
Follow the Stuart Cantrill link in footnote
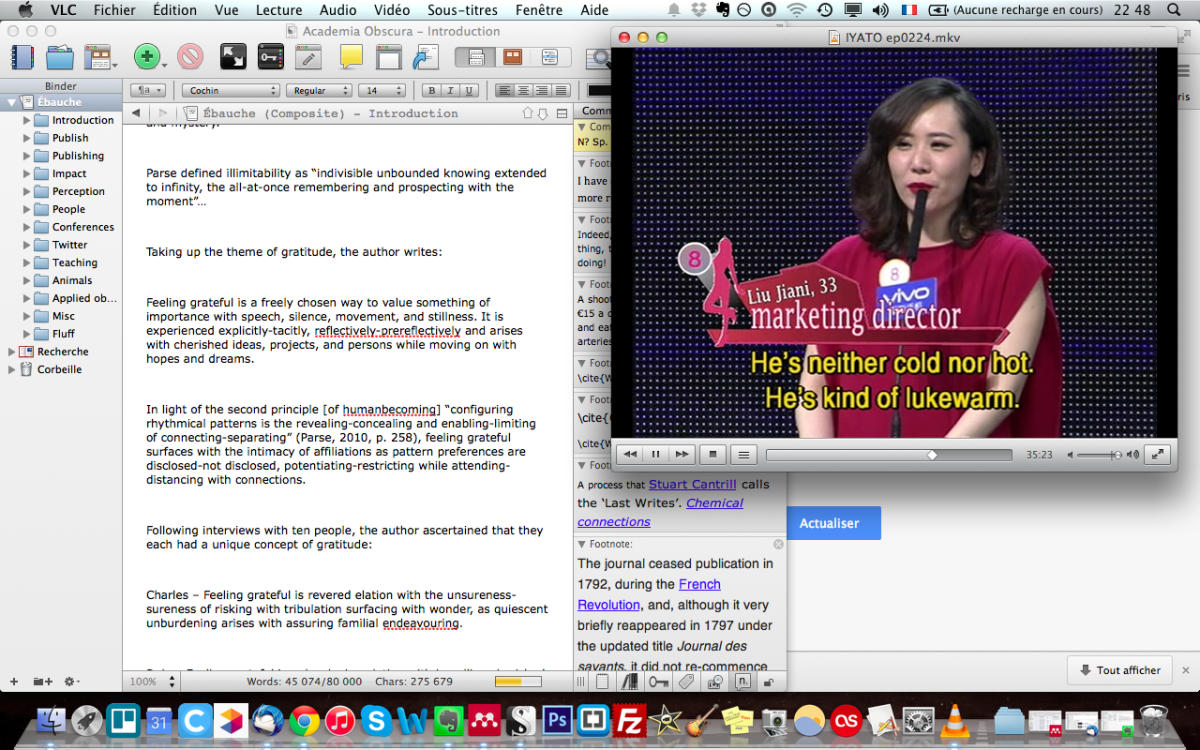pos(692,484)
